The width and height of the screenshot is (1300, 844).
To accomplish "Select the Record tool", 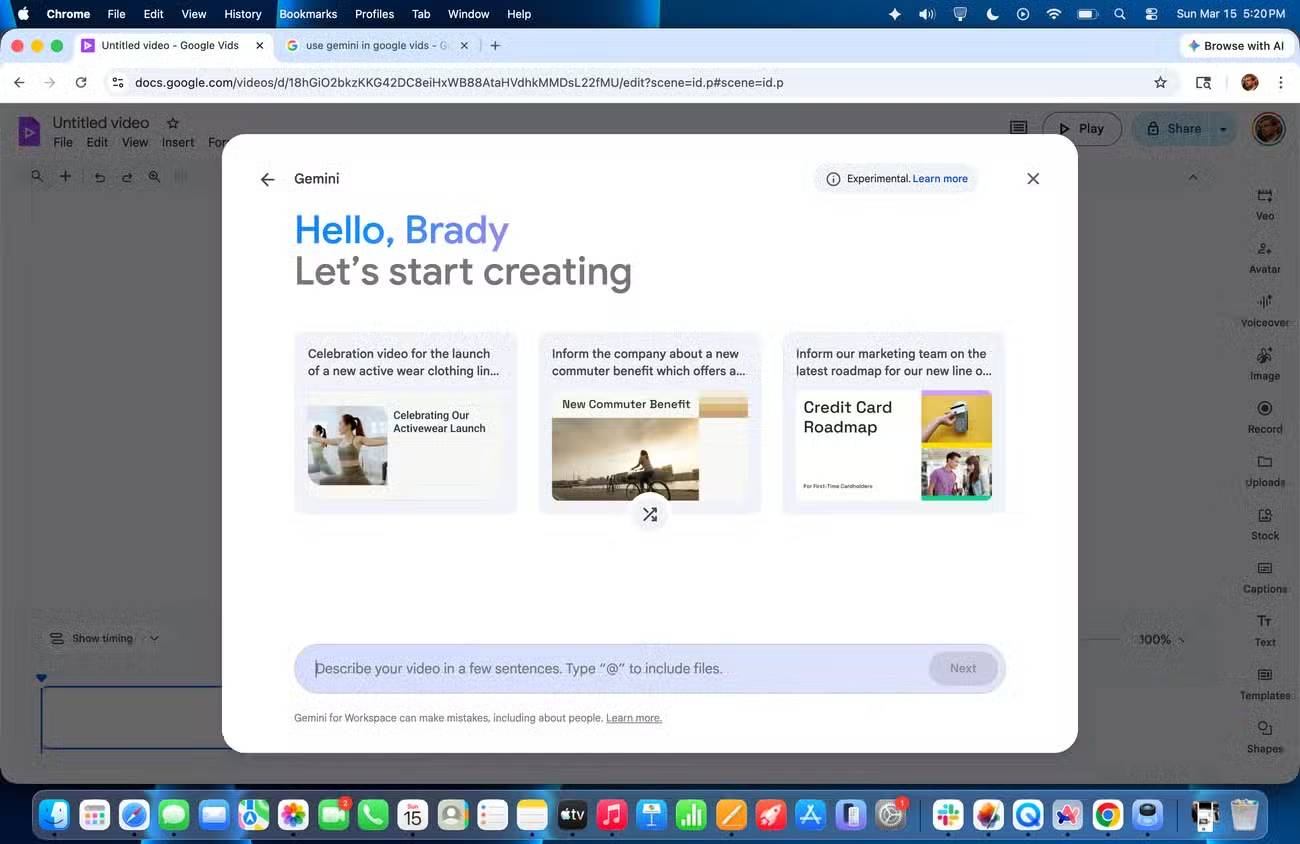I will 1265,417.
